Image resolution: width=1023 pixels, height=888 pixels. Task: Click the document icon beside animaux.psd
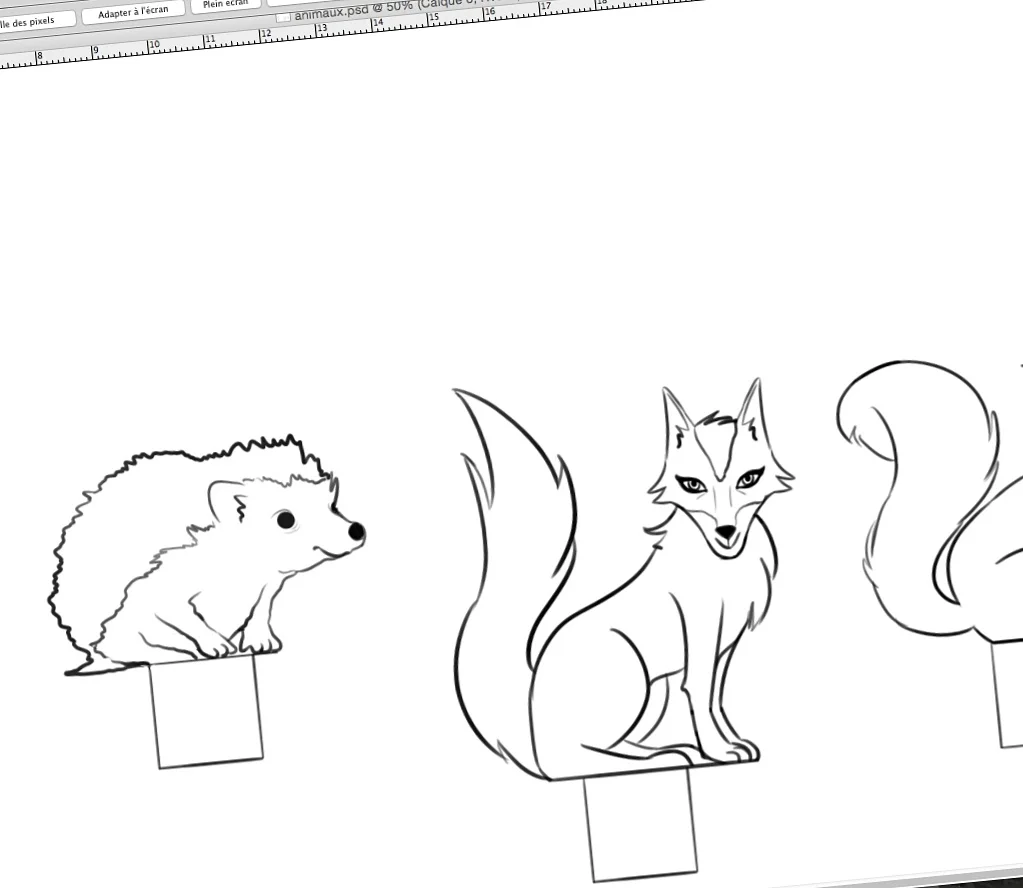[x=283, y=17]
